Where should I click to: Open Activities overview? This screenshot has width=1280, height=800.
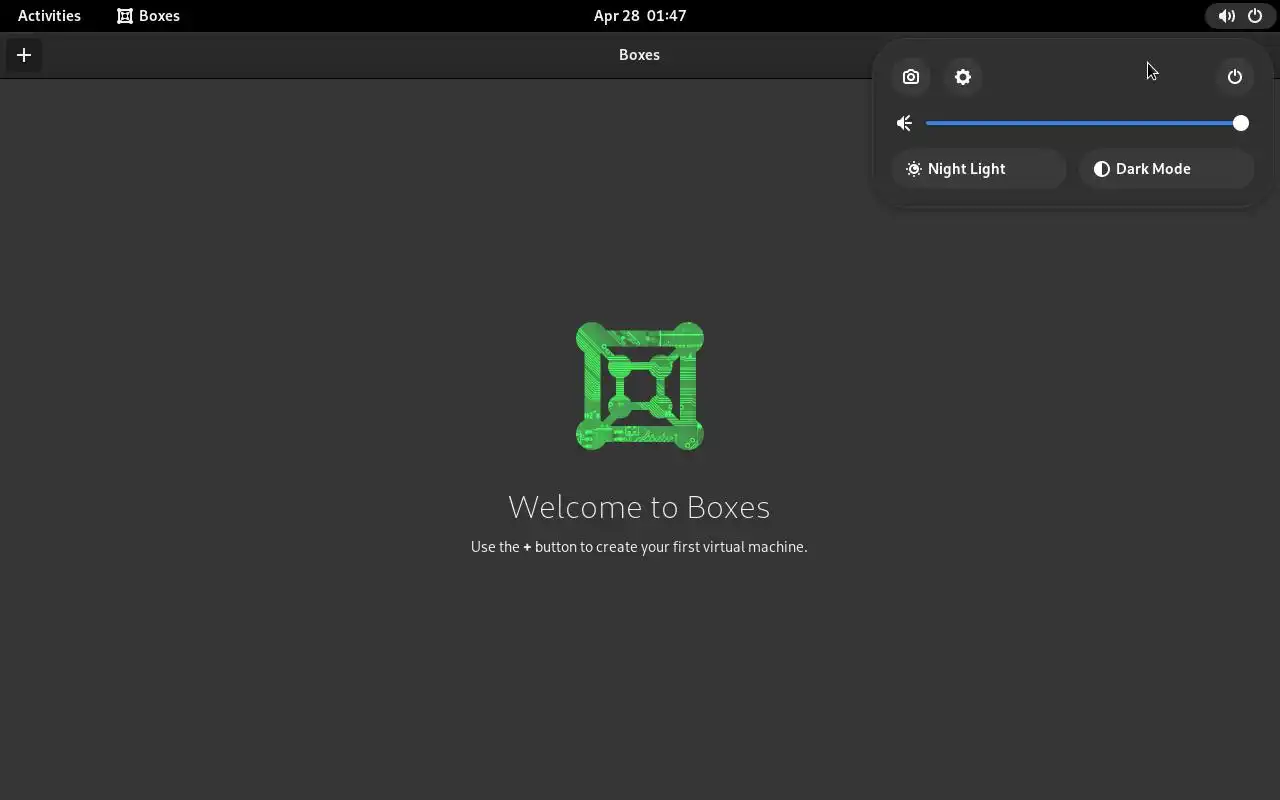coord(49,16)
